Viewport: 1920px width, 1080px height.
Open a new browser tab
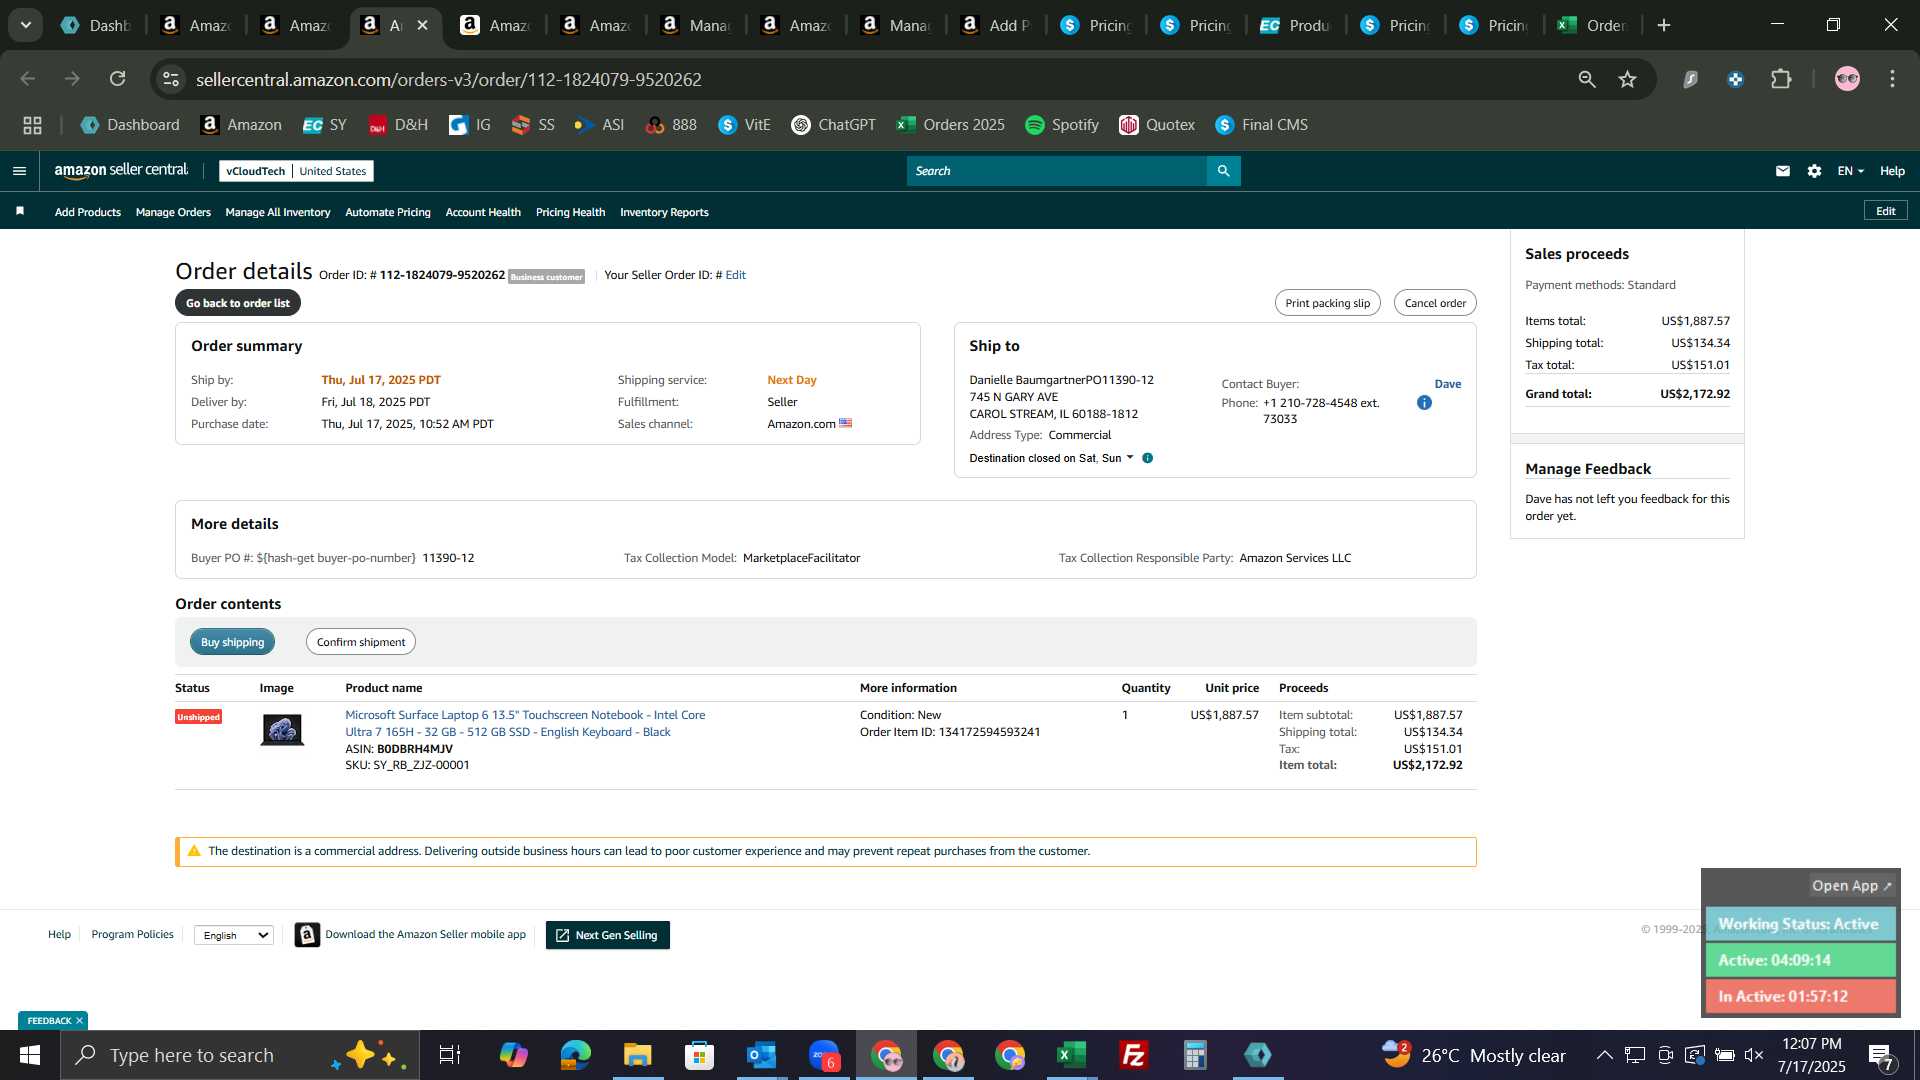1664,25
